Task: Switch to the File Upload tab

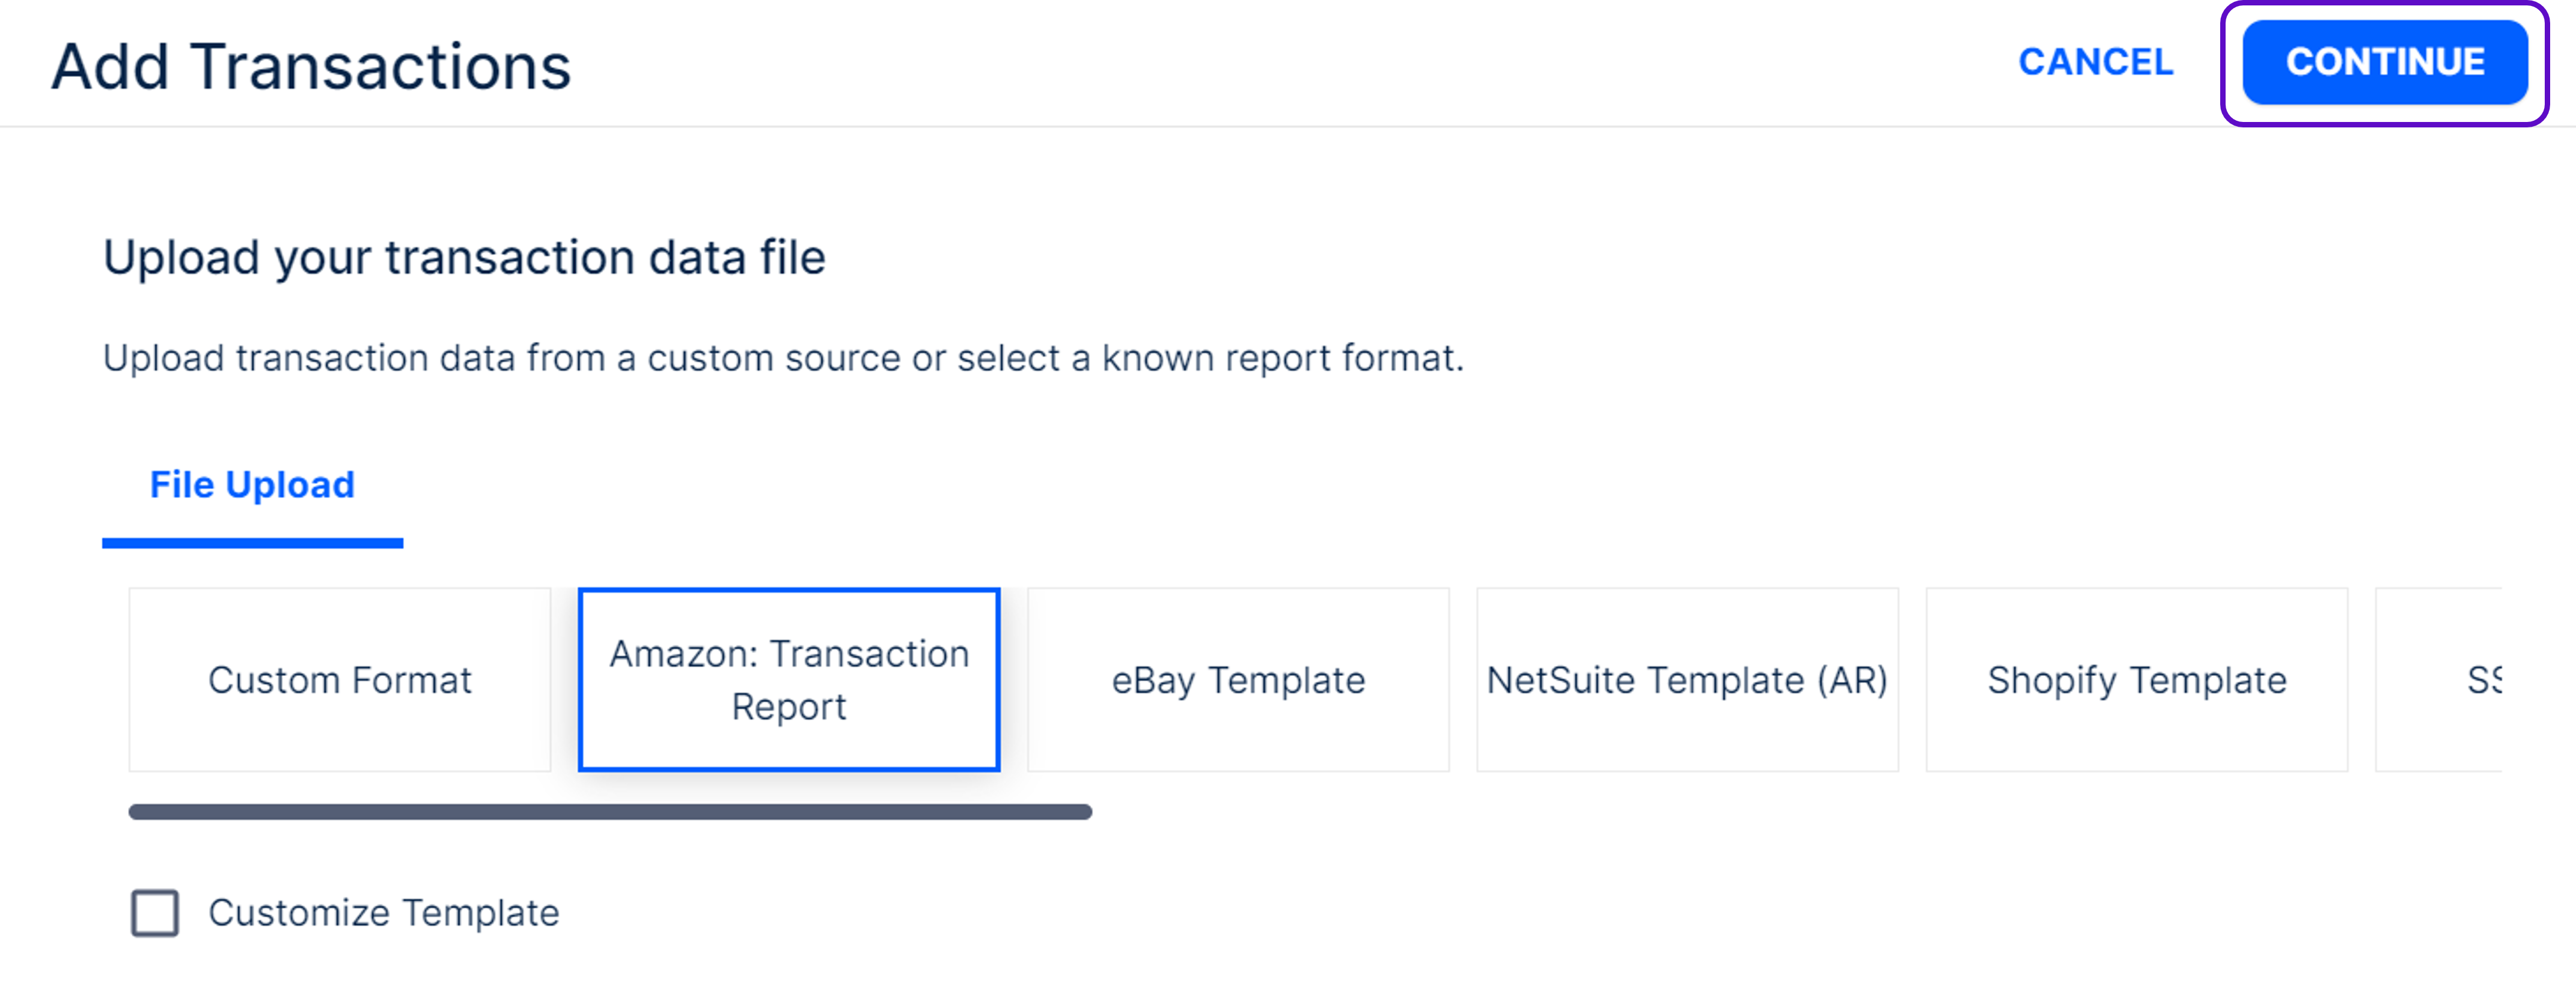Action: coord(252,485)
